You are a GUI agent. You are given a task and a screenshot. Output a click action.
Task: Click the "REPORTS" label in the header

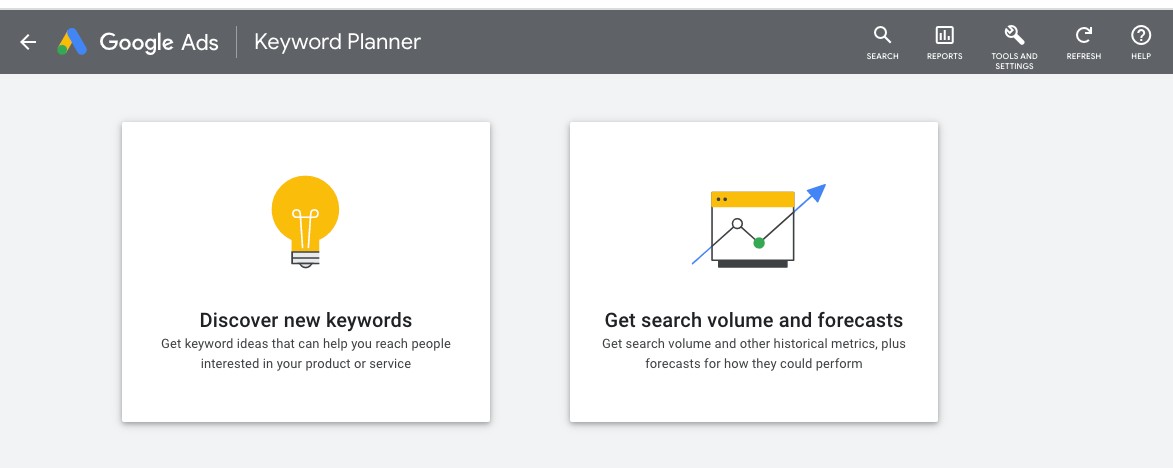click(x=944, y=57)
